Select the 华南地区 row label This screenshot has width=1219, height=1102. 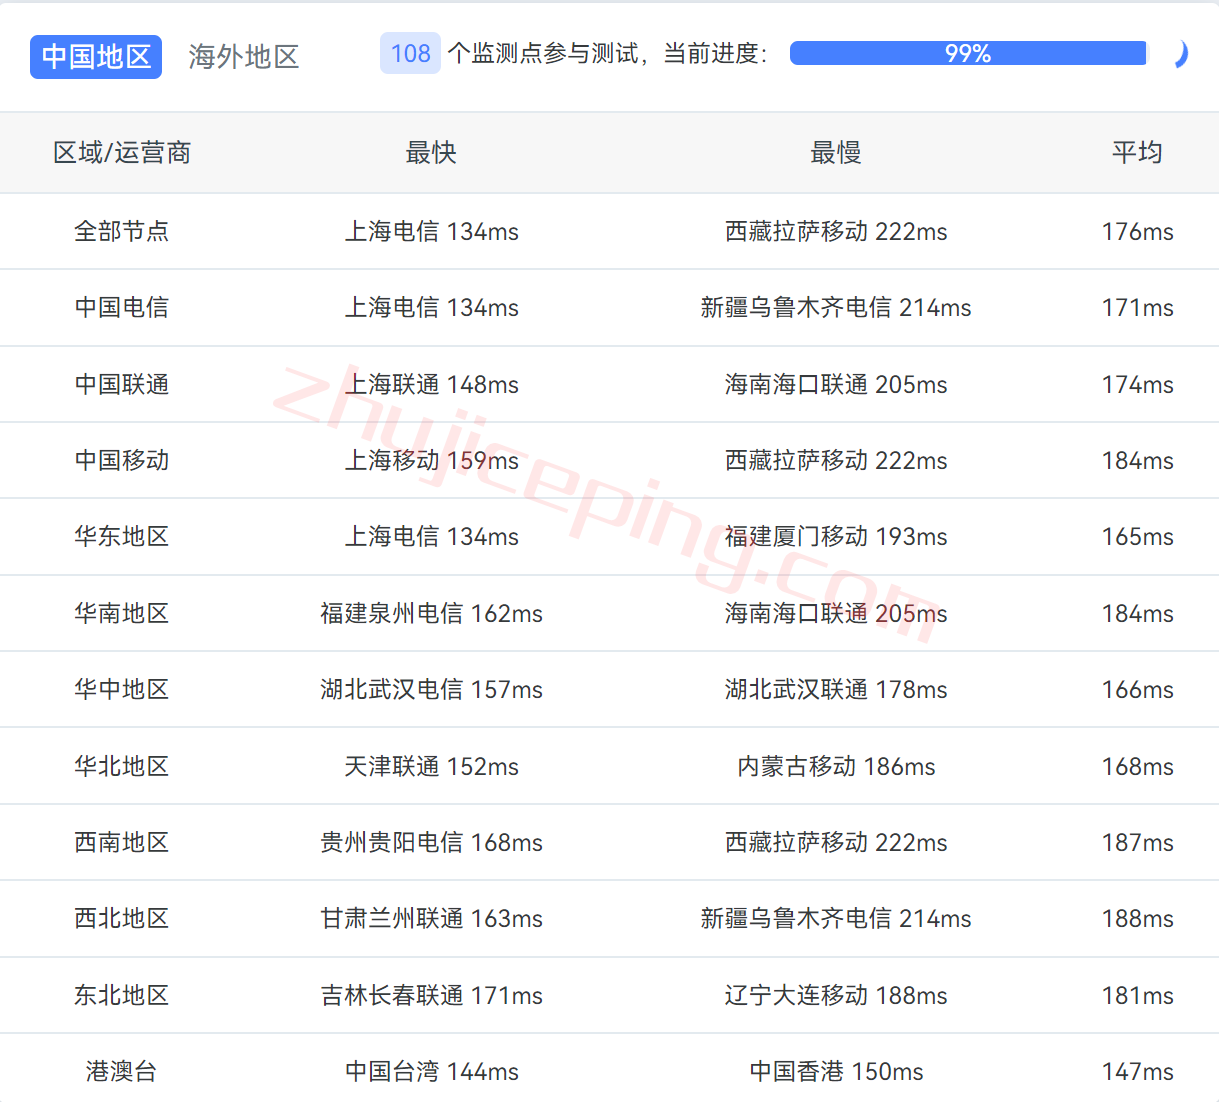click(122, 614)
